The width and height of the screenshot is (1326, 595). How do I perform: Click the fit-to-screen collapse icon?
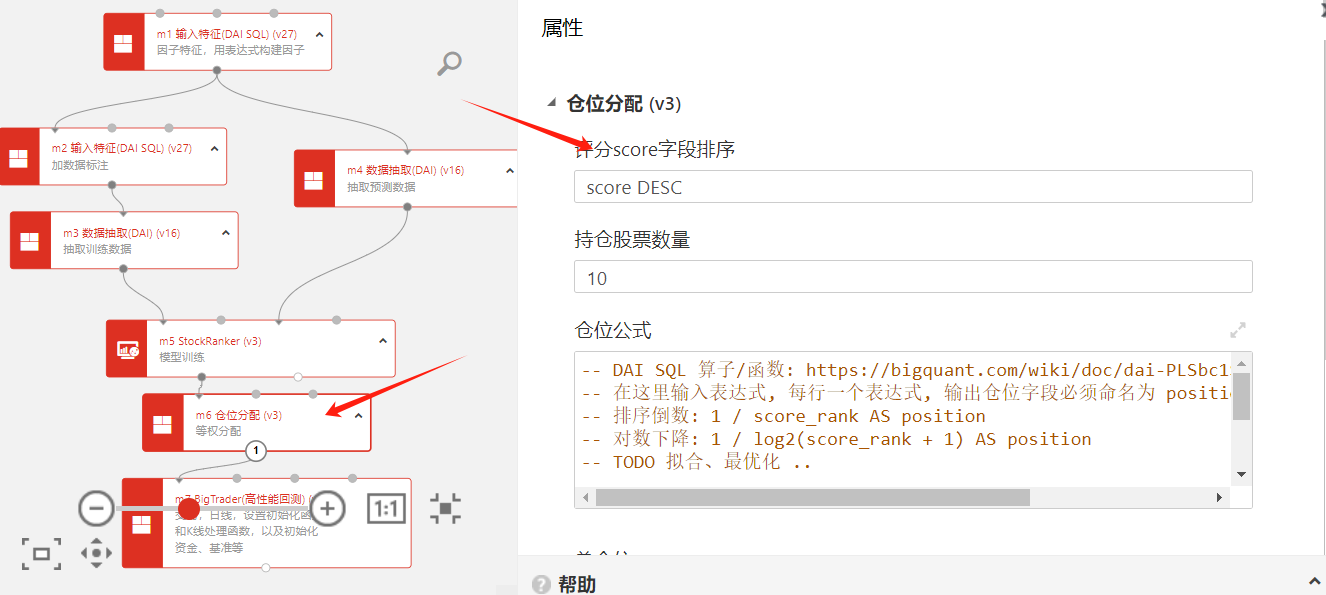(x=445, y=509)
